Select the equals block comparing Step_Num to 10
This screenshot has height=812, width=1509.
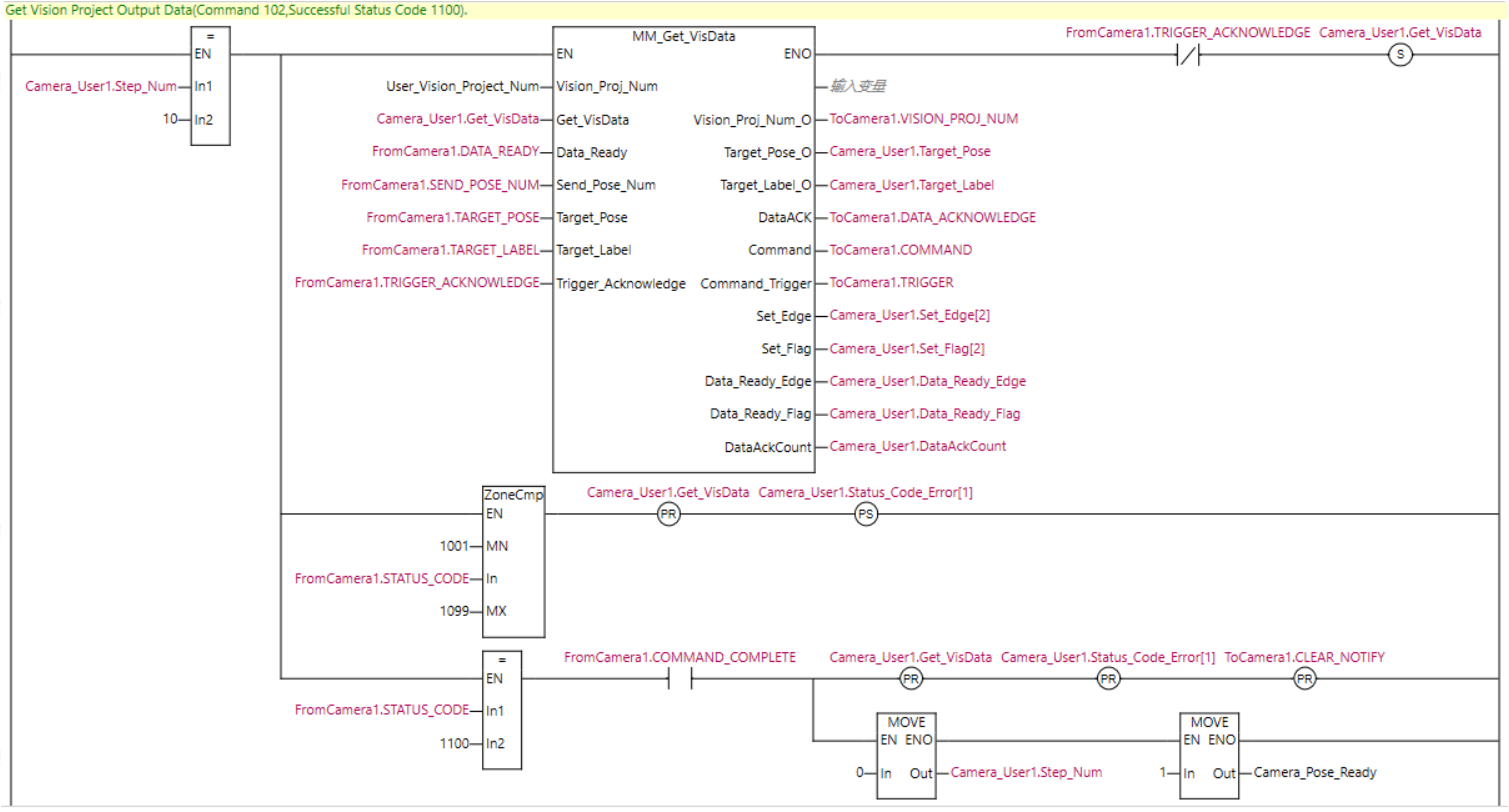click(x=210, y=87)
